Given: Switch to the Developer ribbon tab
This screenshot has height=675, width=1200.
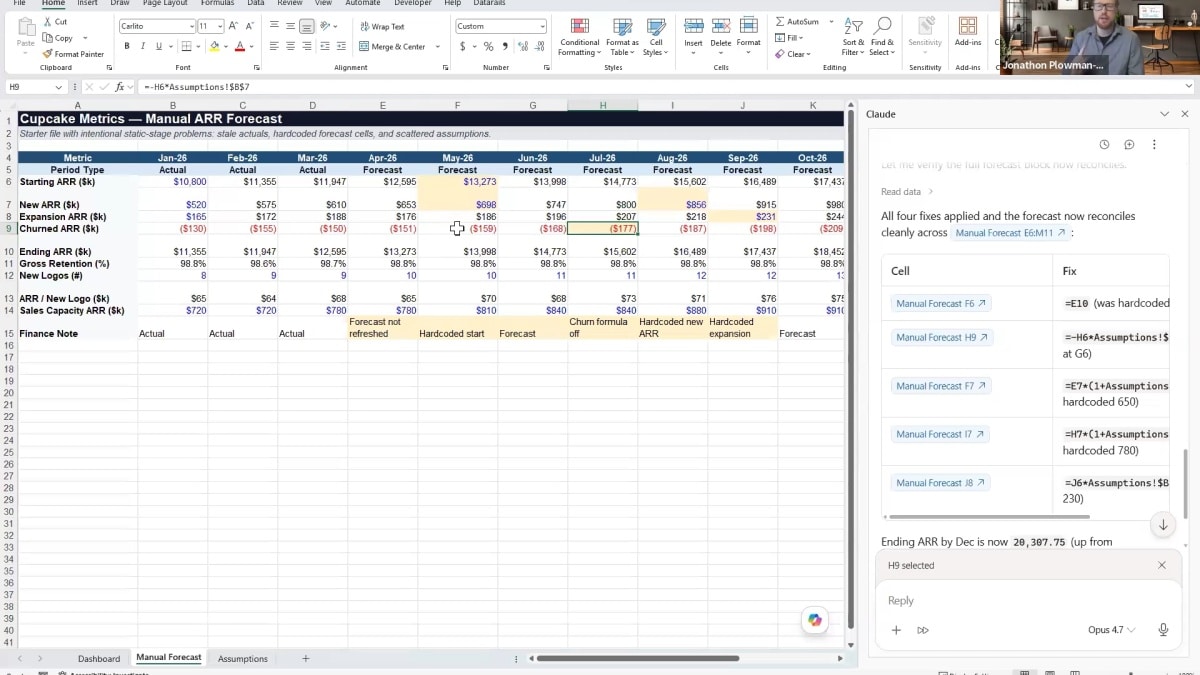Looking at the screenshot, I should click(413, 3).
